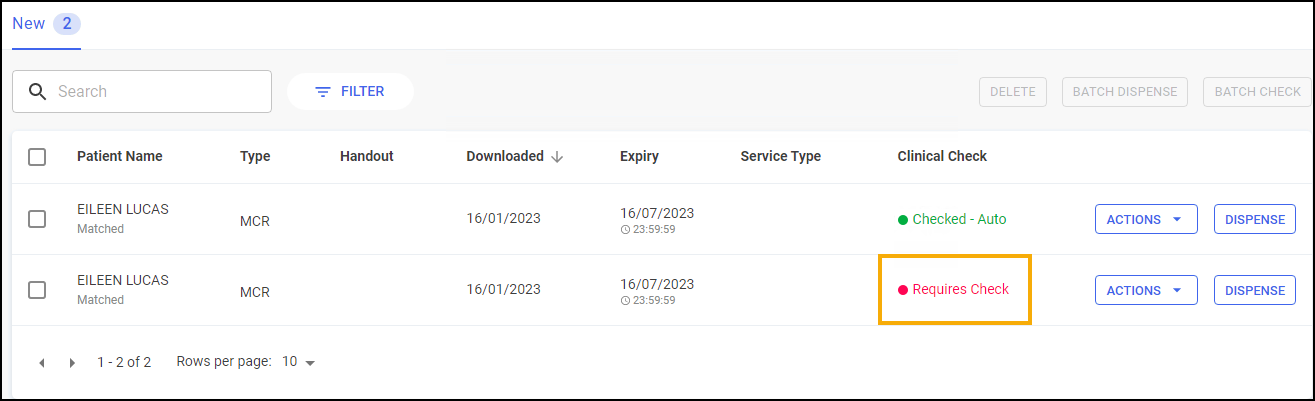Click the search magnifier icon
Screen dimensions: 1315x401
38,92
